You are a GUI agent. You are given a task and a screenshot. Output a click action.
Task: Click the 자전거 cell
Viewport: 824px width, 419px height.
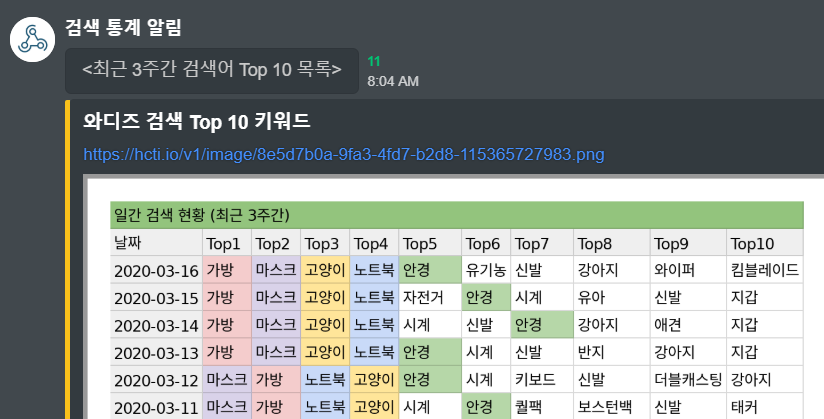(x=430, y=298)
